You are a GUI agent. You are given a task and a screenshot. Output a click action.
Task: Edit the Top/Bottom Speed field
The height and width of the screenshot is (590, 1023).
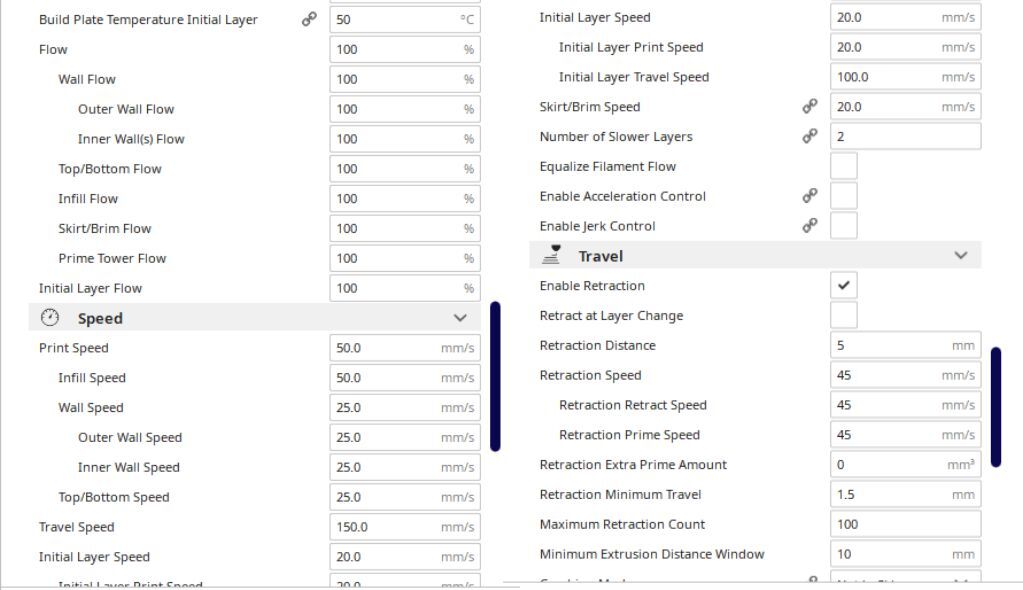click(405, 497)
